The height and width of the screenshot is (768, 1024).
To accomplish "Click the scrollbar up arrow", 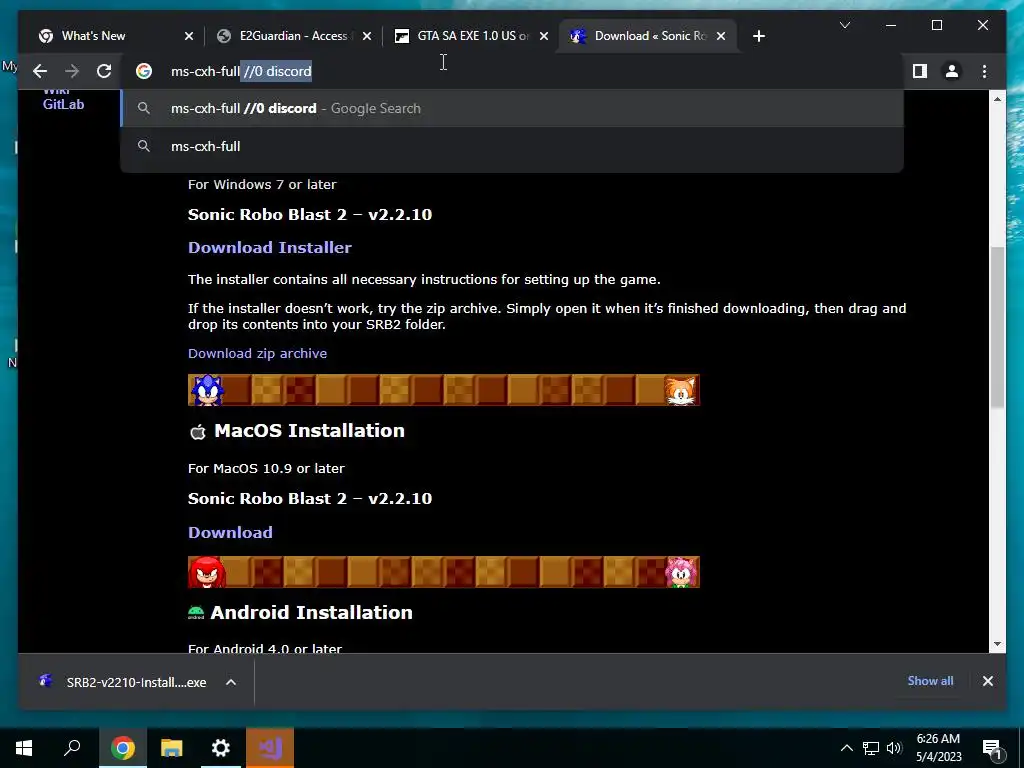I will click(997, 99).
